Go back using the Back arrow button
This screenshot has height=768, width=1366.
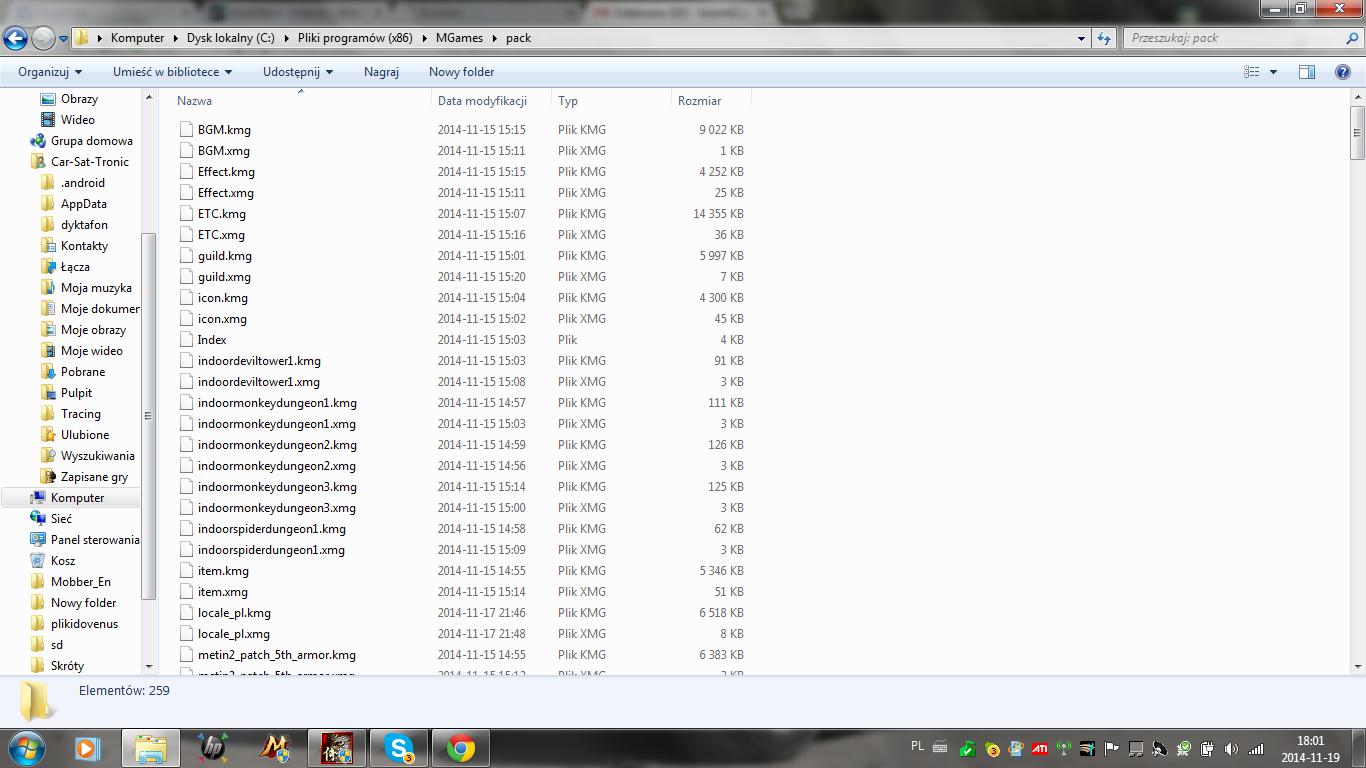click(16, 38)
